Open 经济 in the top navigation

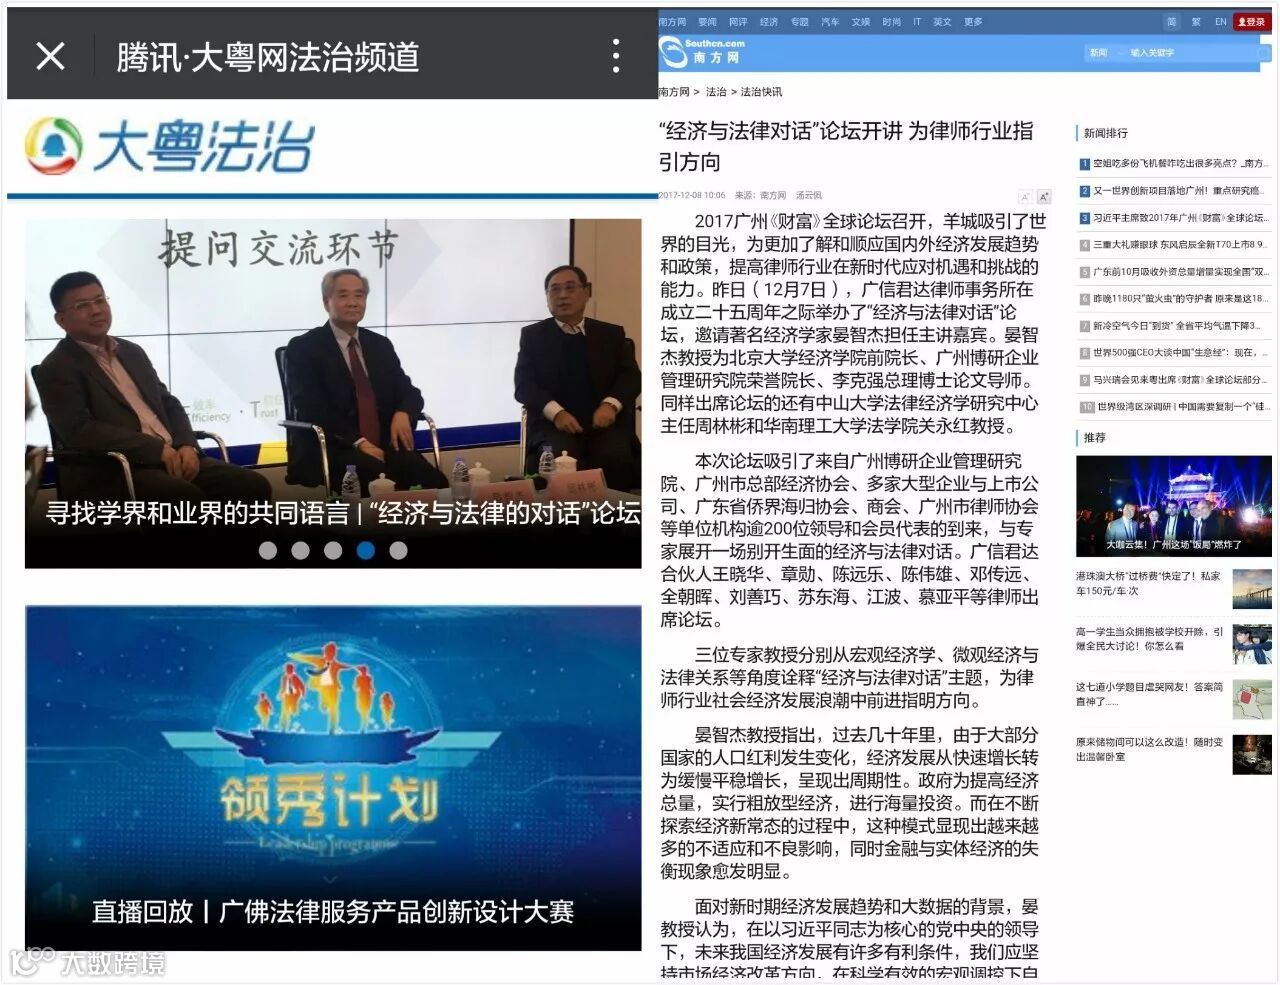pos(769,21)
